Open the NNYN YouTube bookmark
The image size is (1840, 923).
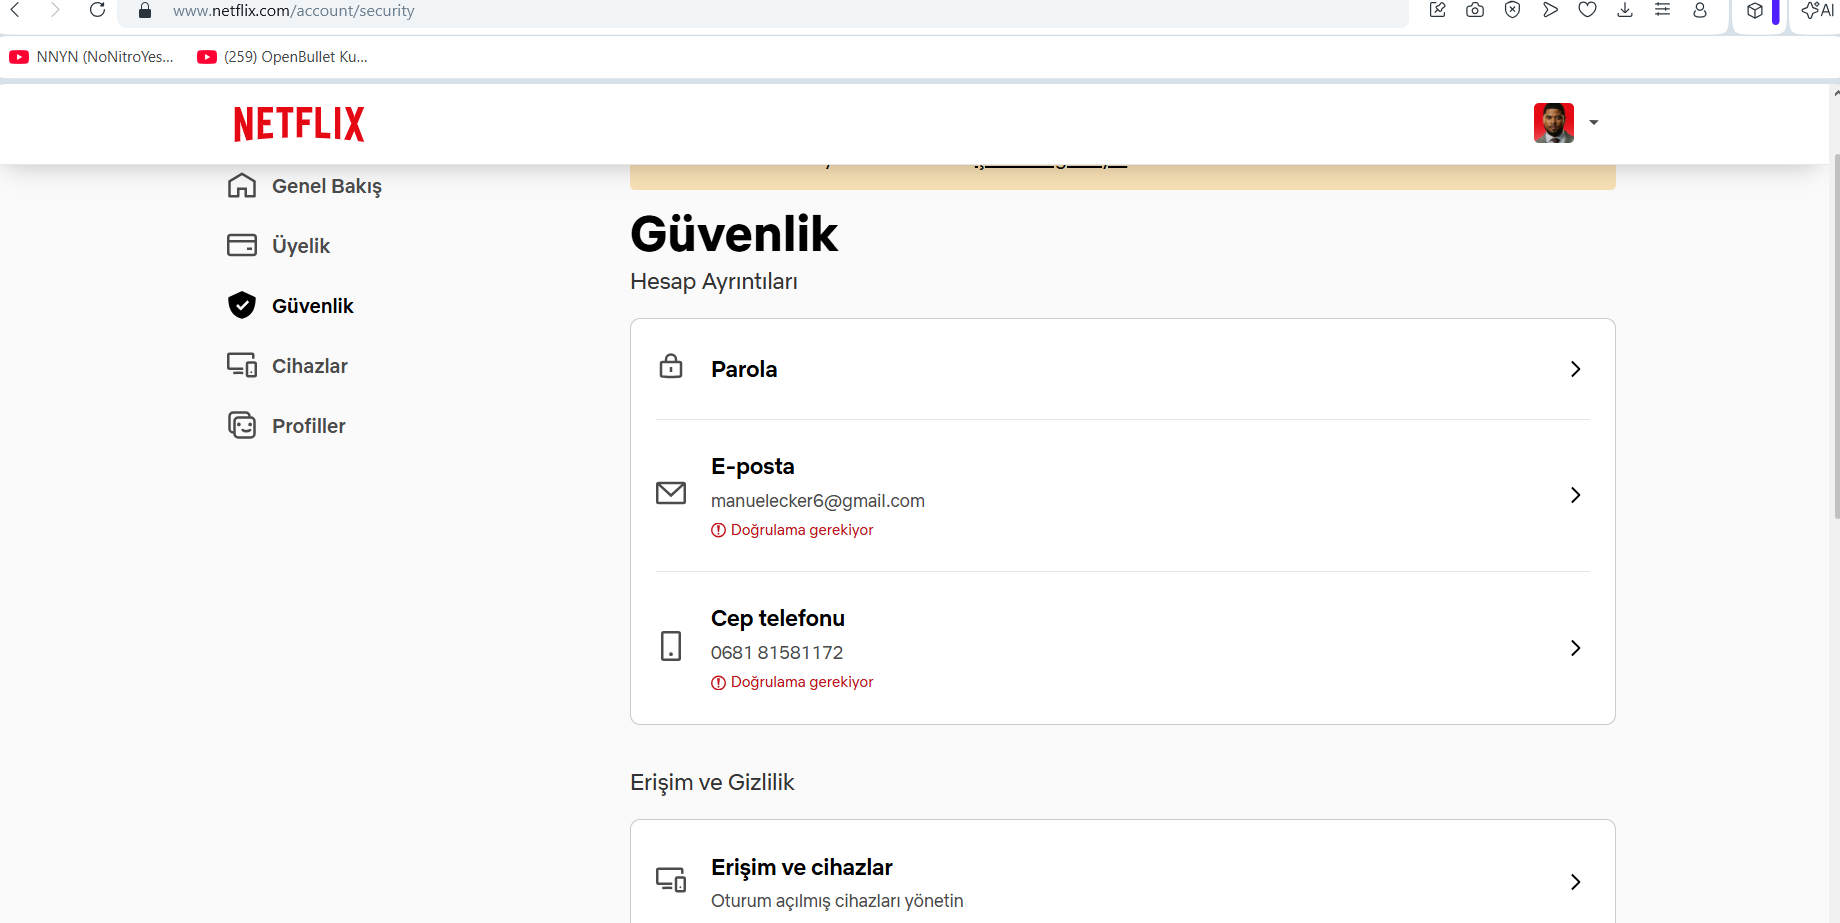click(x=91, y=57)
